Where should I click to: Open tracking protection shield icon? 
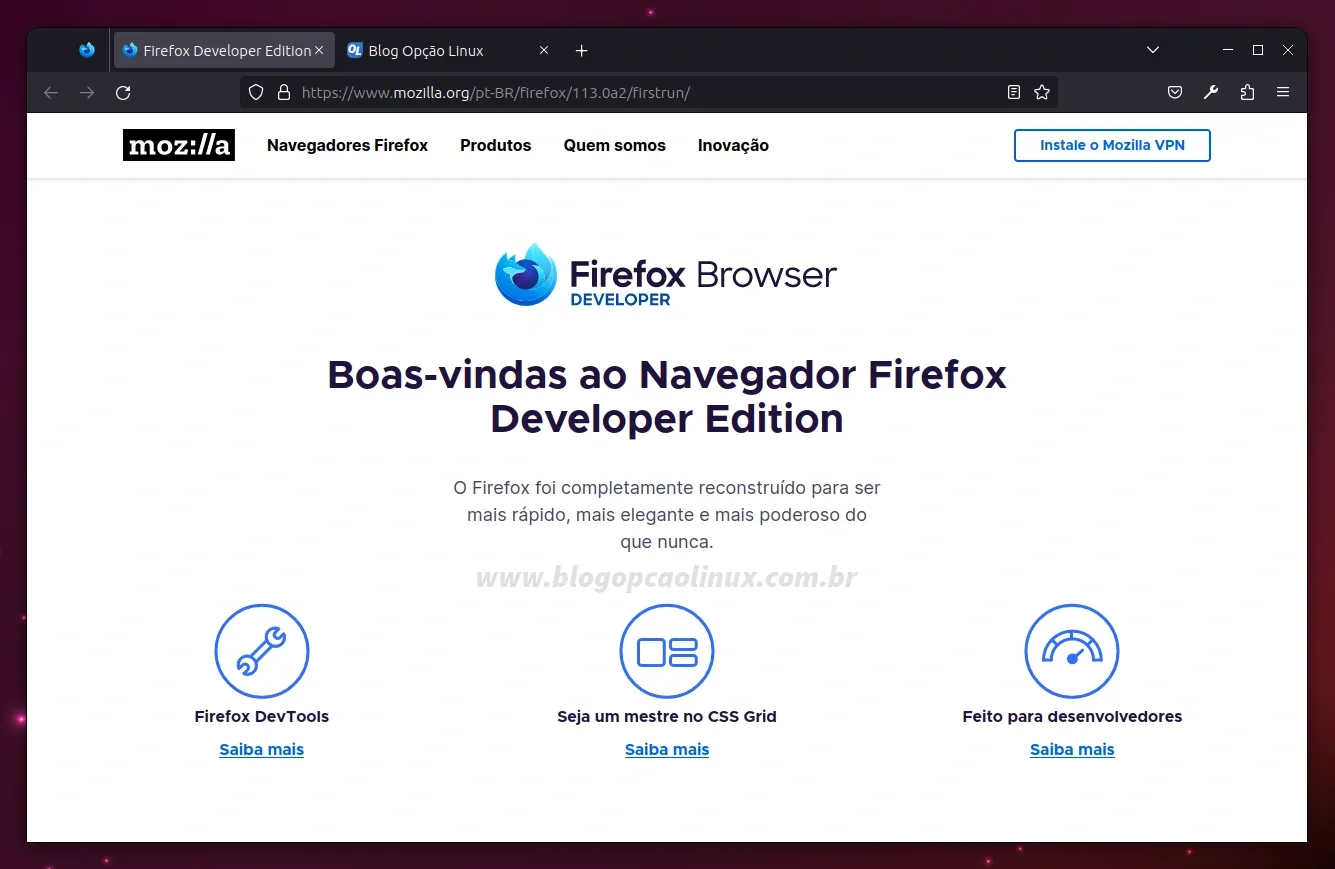pyautogui.click(x=256, y=92)
